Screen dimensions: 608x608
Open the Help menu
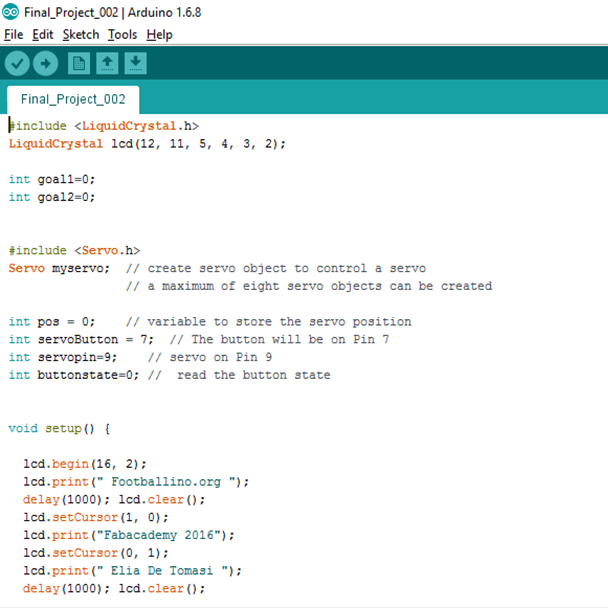tap(159, 35)
